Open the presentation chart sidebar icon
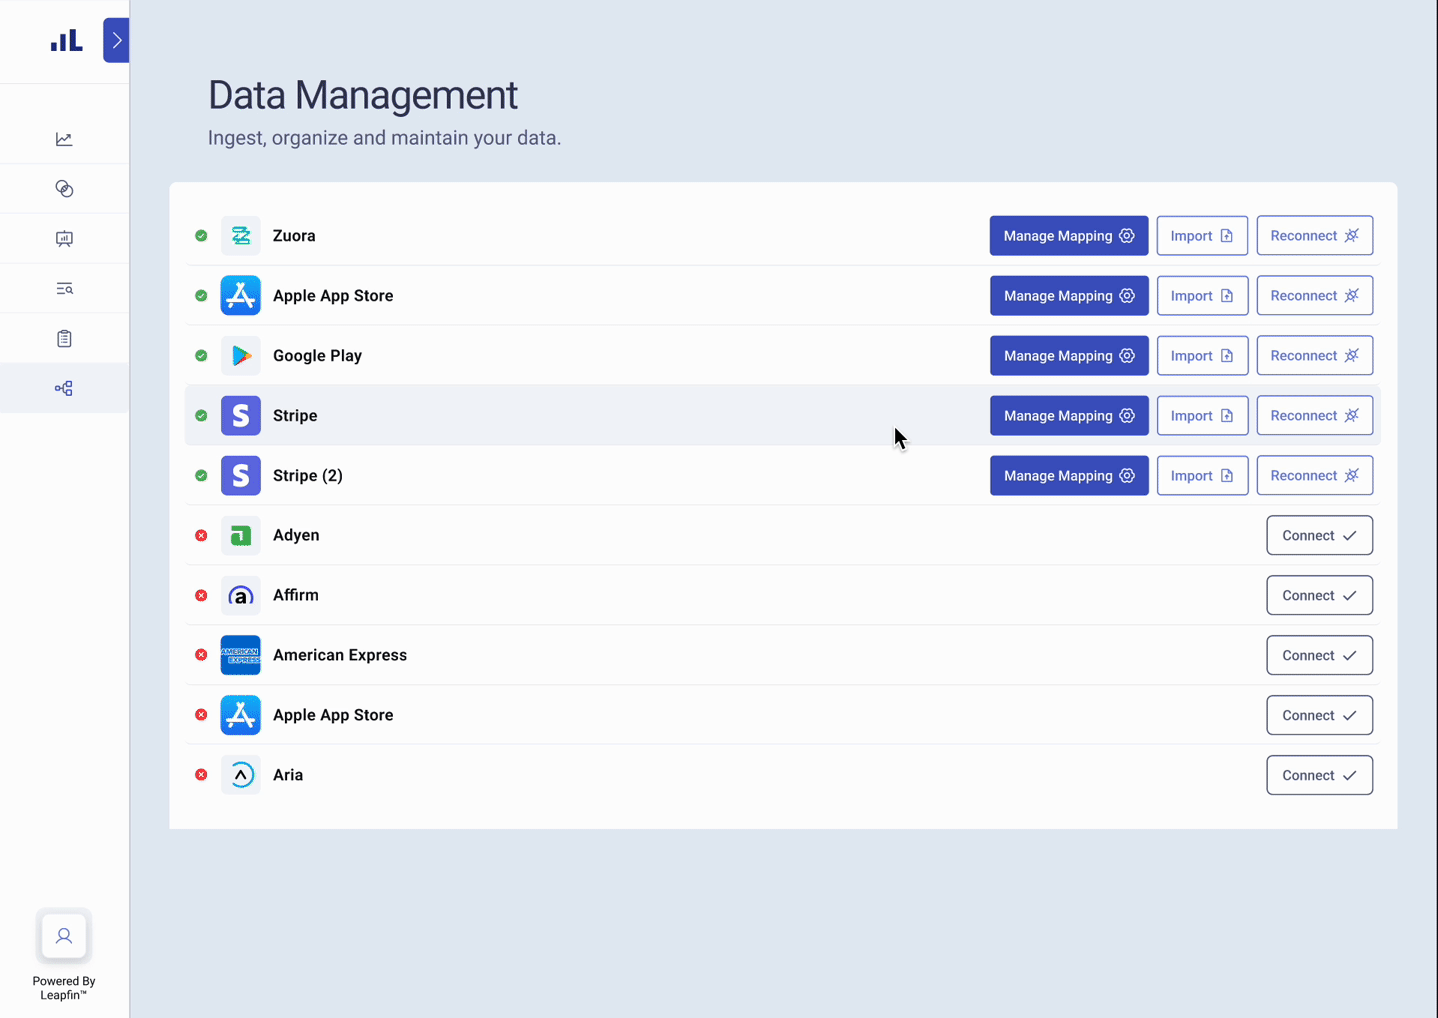 (x=64, y=239)
